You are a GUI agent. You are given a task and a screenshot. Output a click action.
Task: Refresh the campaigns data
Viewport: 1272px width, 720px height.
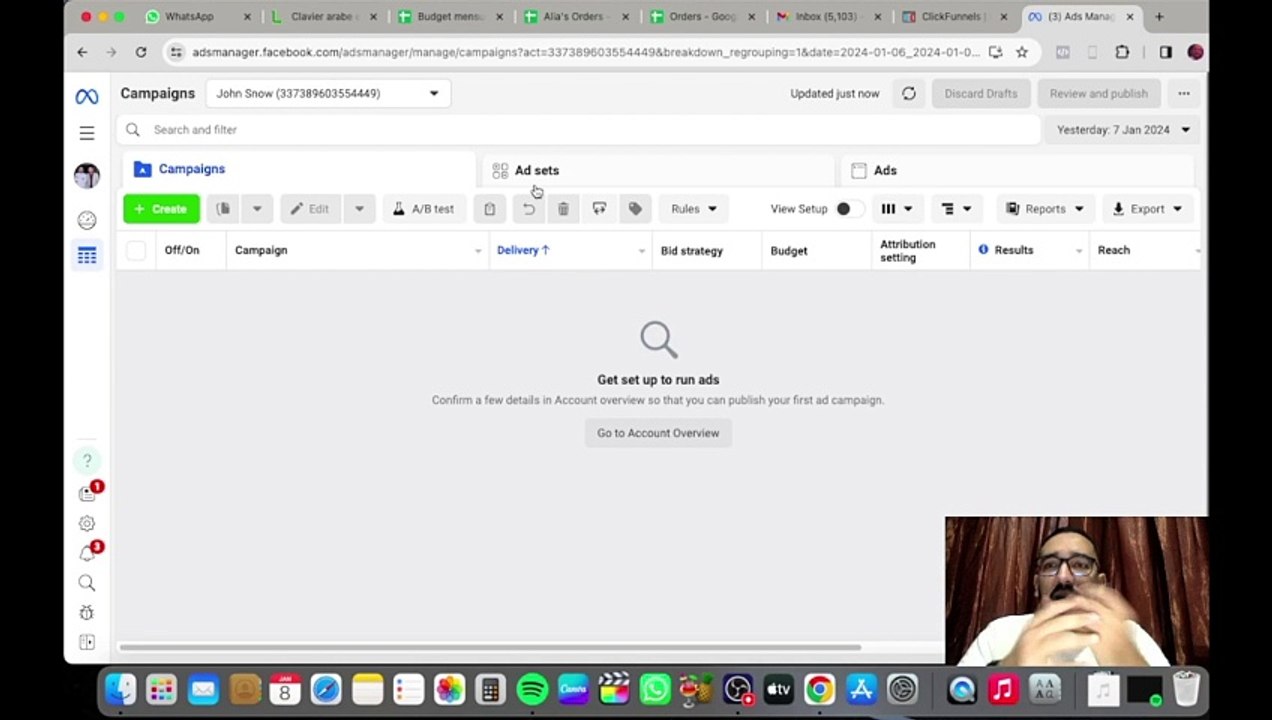coord(908,93)
